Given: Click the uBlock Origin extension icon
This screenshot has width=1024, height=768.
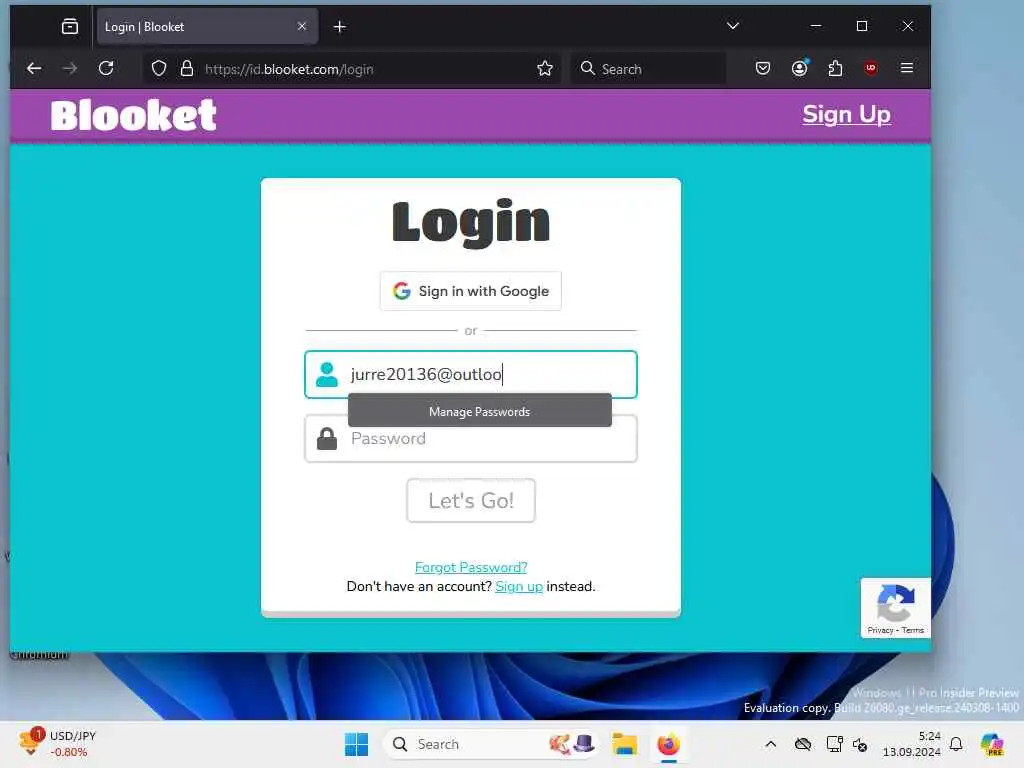Looking at the screenshot, I should (x=871, y=68).
